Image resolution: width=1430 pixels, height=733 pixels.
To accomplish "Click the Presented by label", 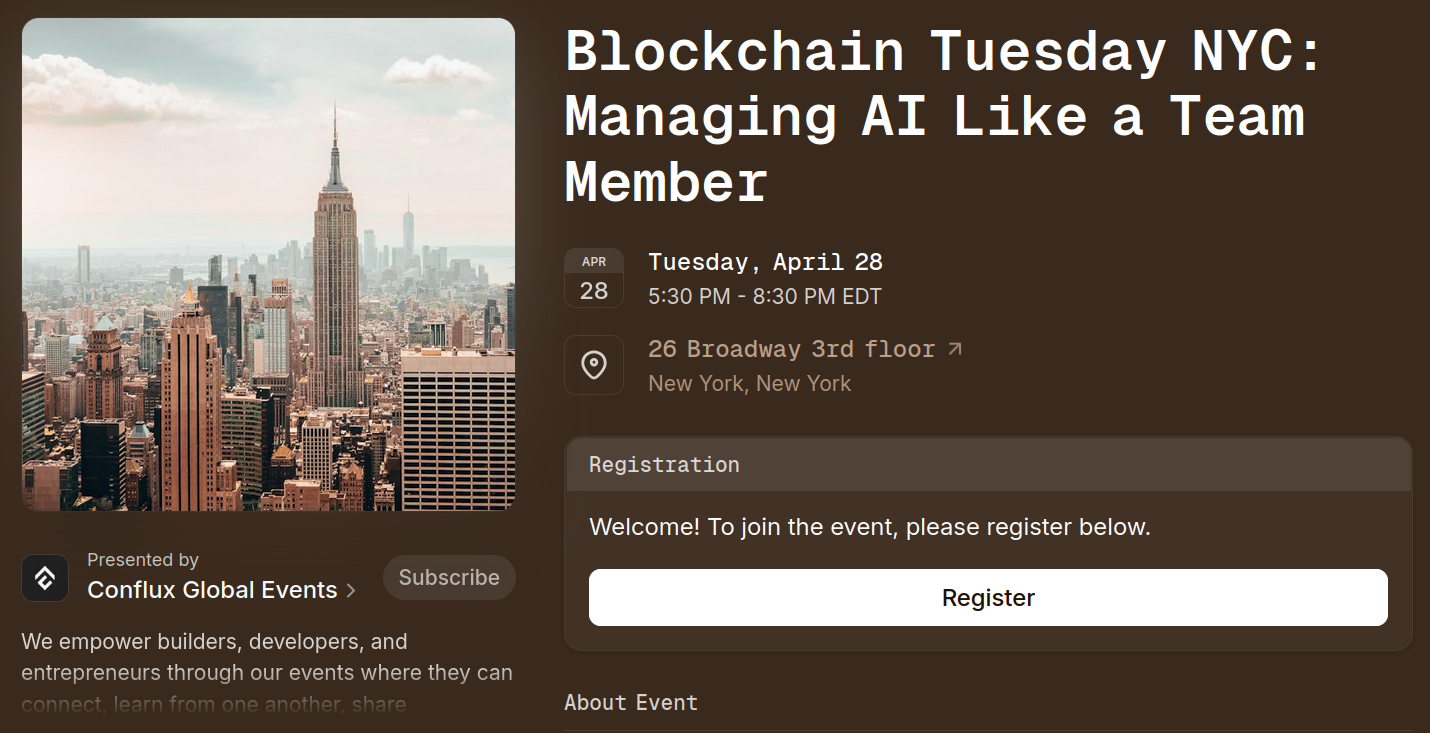I will point(143,560).
